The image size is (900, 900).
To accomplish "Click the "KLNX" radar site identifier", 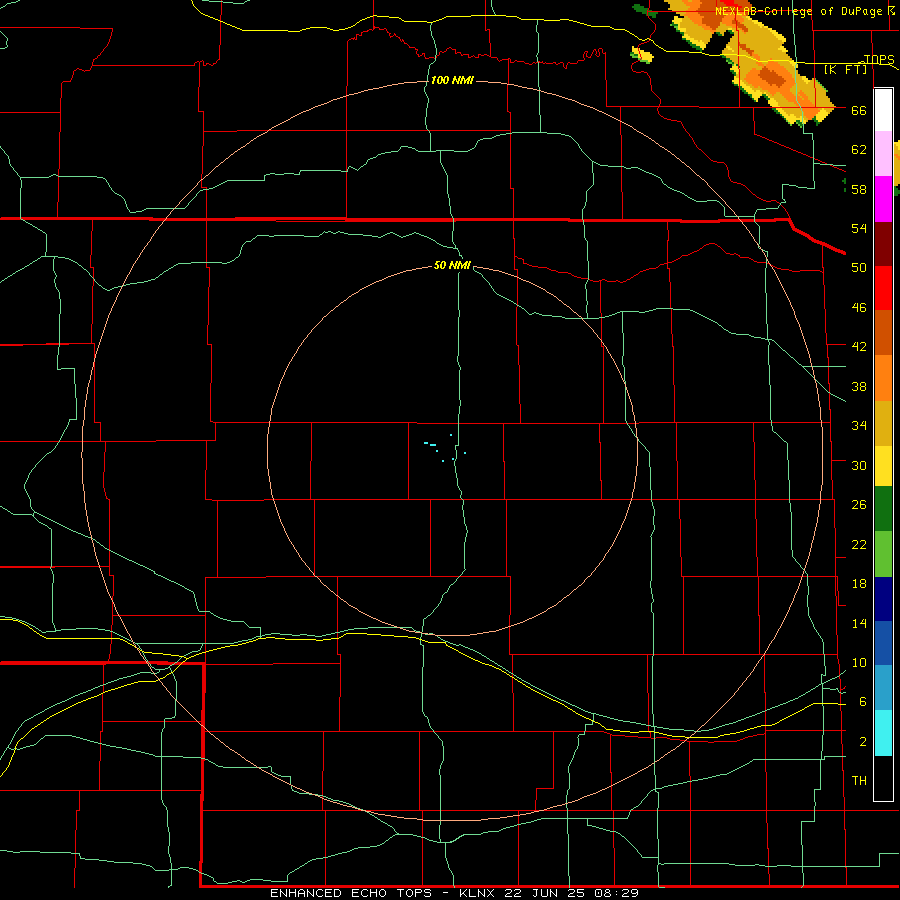I will (479, 893).
